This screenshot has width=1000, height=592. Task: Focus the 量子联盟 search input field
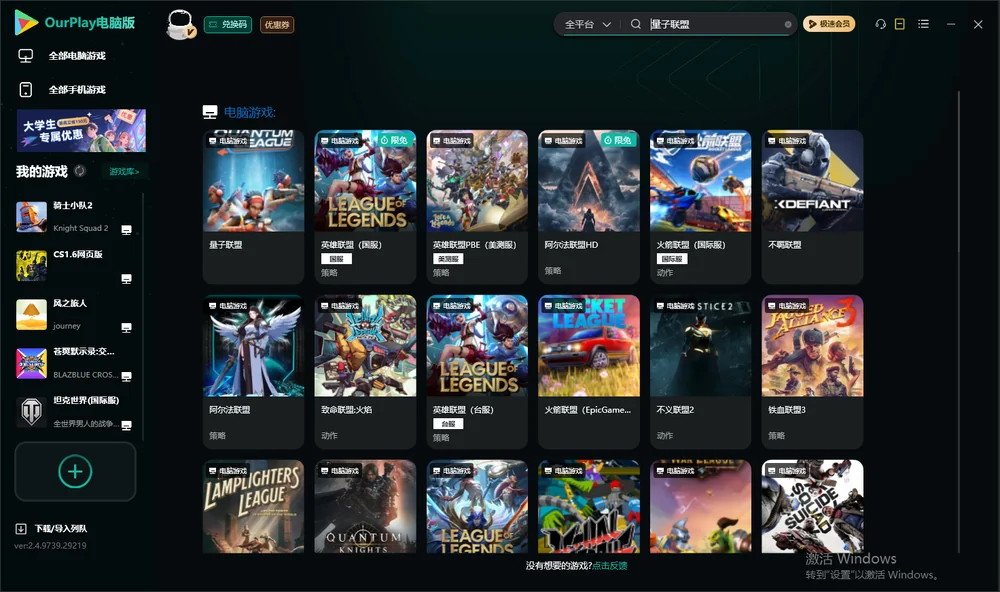[714, 24]
